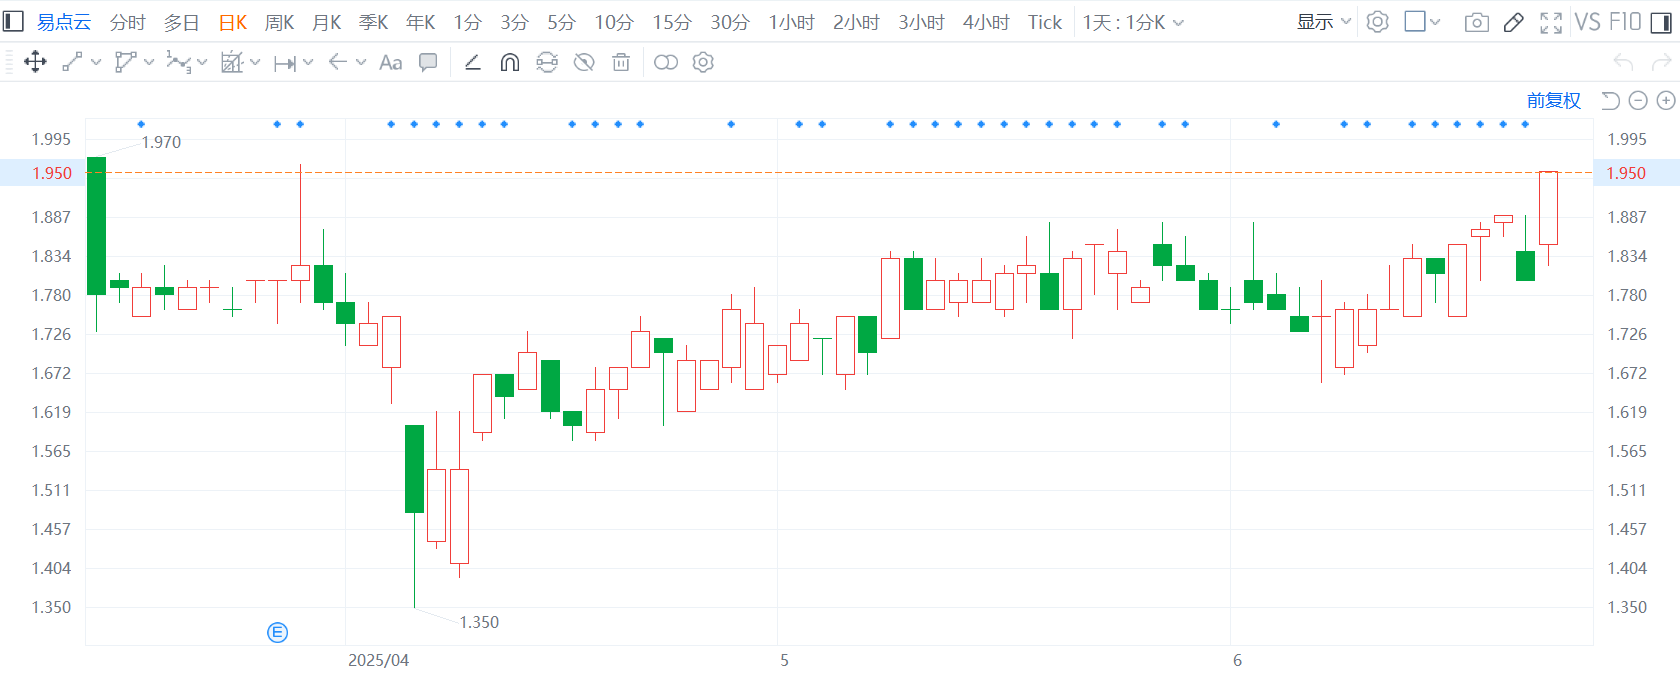Open drawing toolbar settings gear
Screen dimensions: 1680x682
[703, 63]
